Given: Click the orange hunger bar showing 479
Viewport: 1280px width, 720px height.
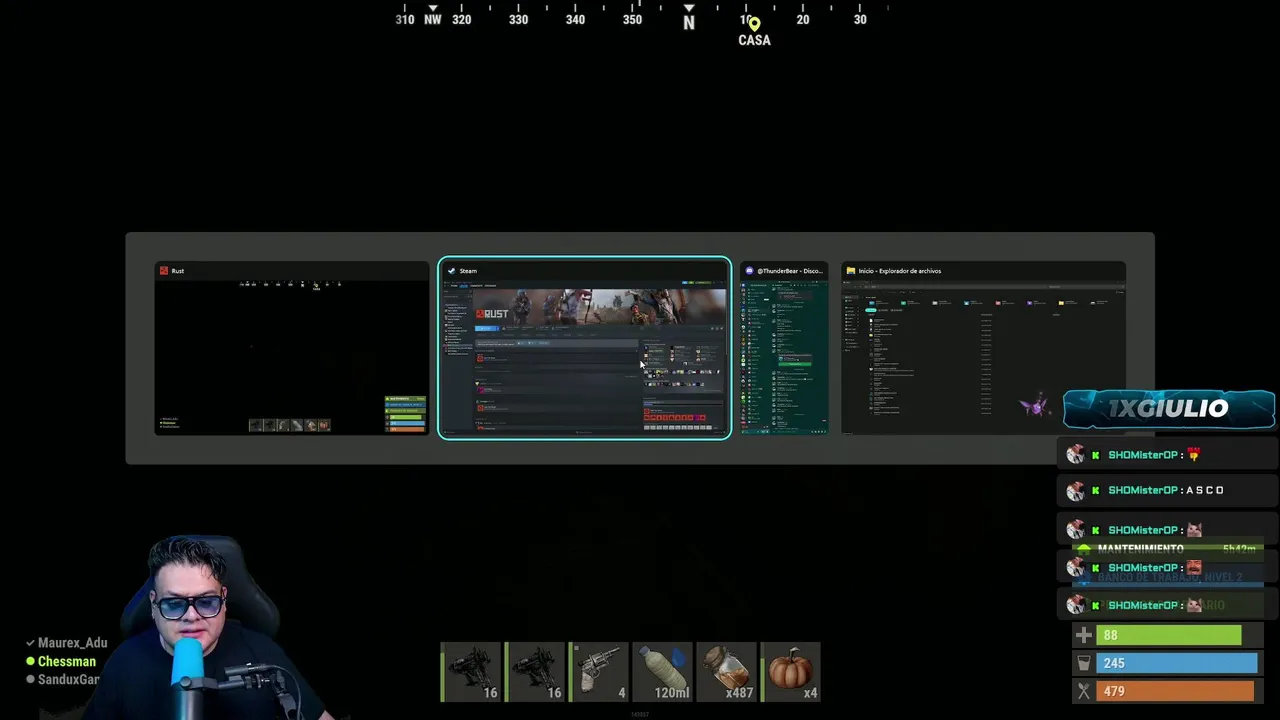Looking at the screenshot, I should click(x=1175, y=691).
